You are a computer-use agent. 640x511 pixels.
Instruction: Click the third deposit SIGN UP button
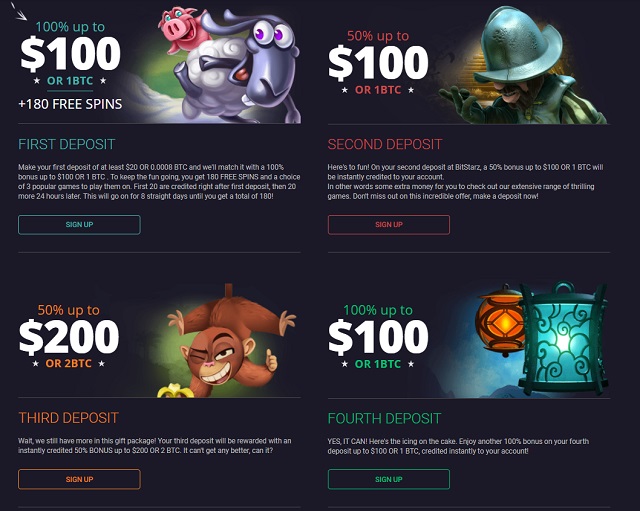coord(79,479)
